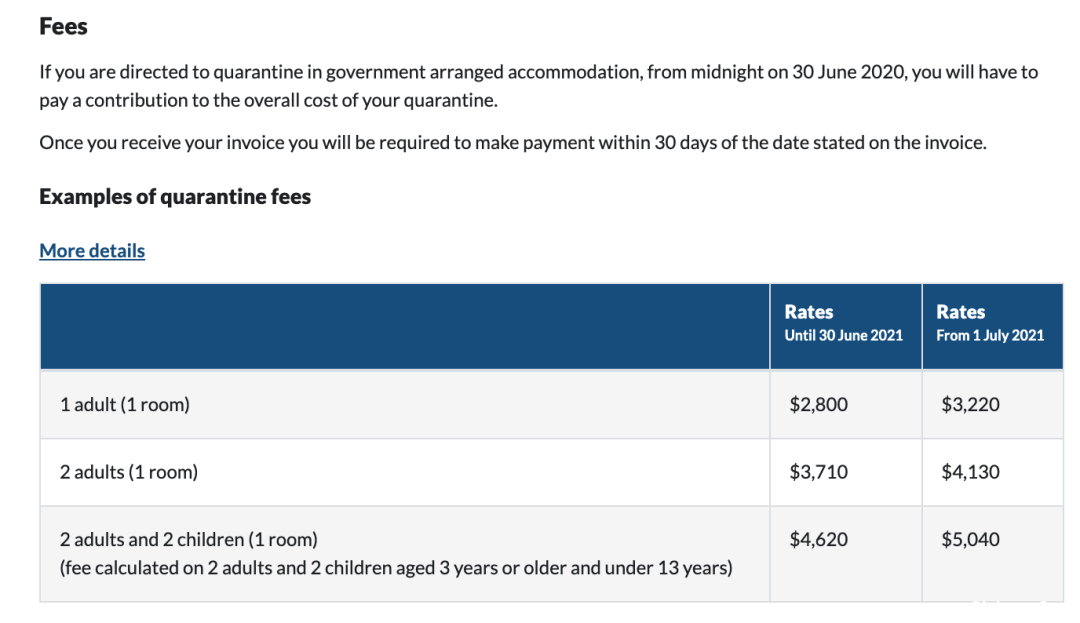Click the fee calculation note about children
1080x623 pixels.
396,568
